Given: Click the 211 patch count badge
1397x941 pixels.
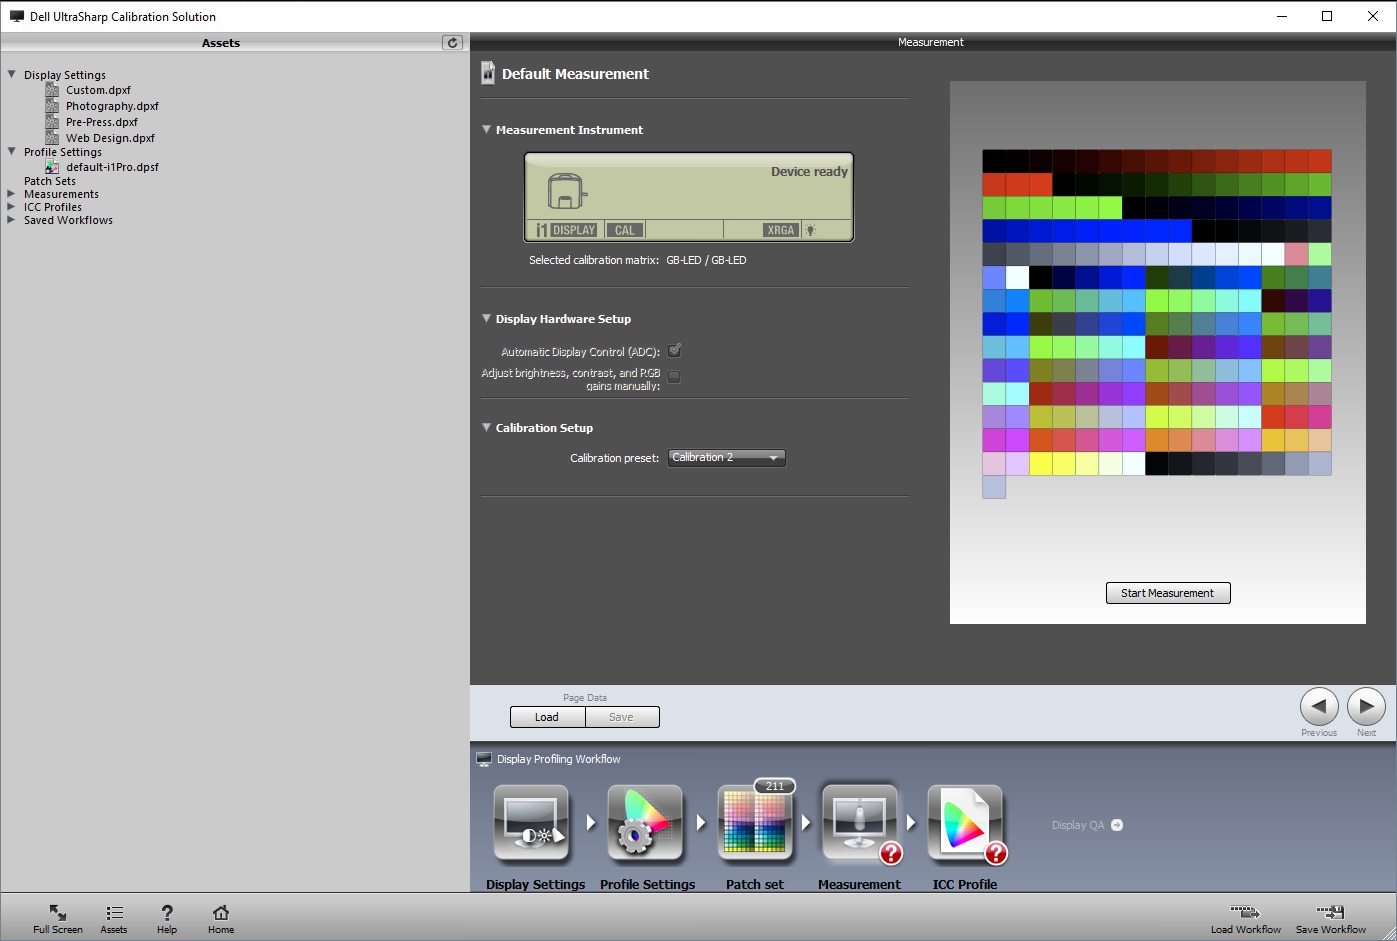Looking at the screenshot, I should point(775,786).
